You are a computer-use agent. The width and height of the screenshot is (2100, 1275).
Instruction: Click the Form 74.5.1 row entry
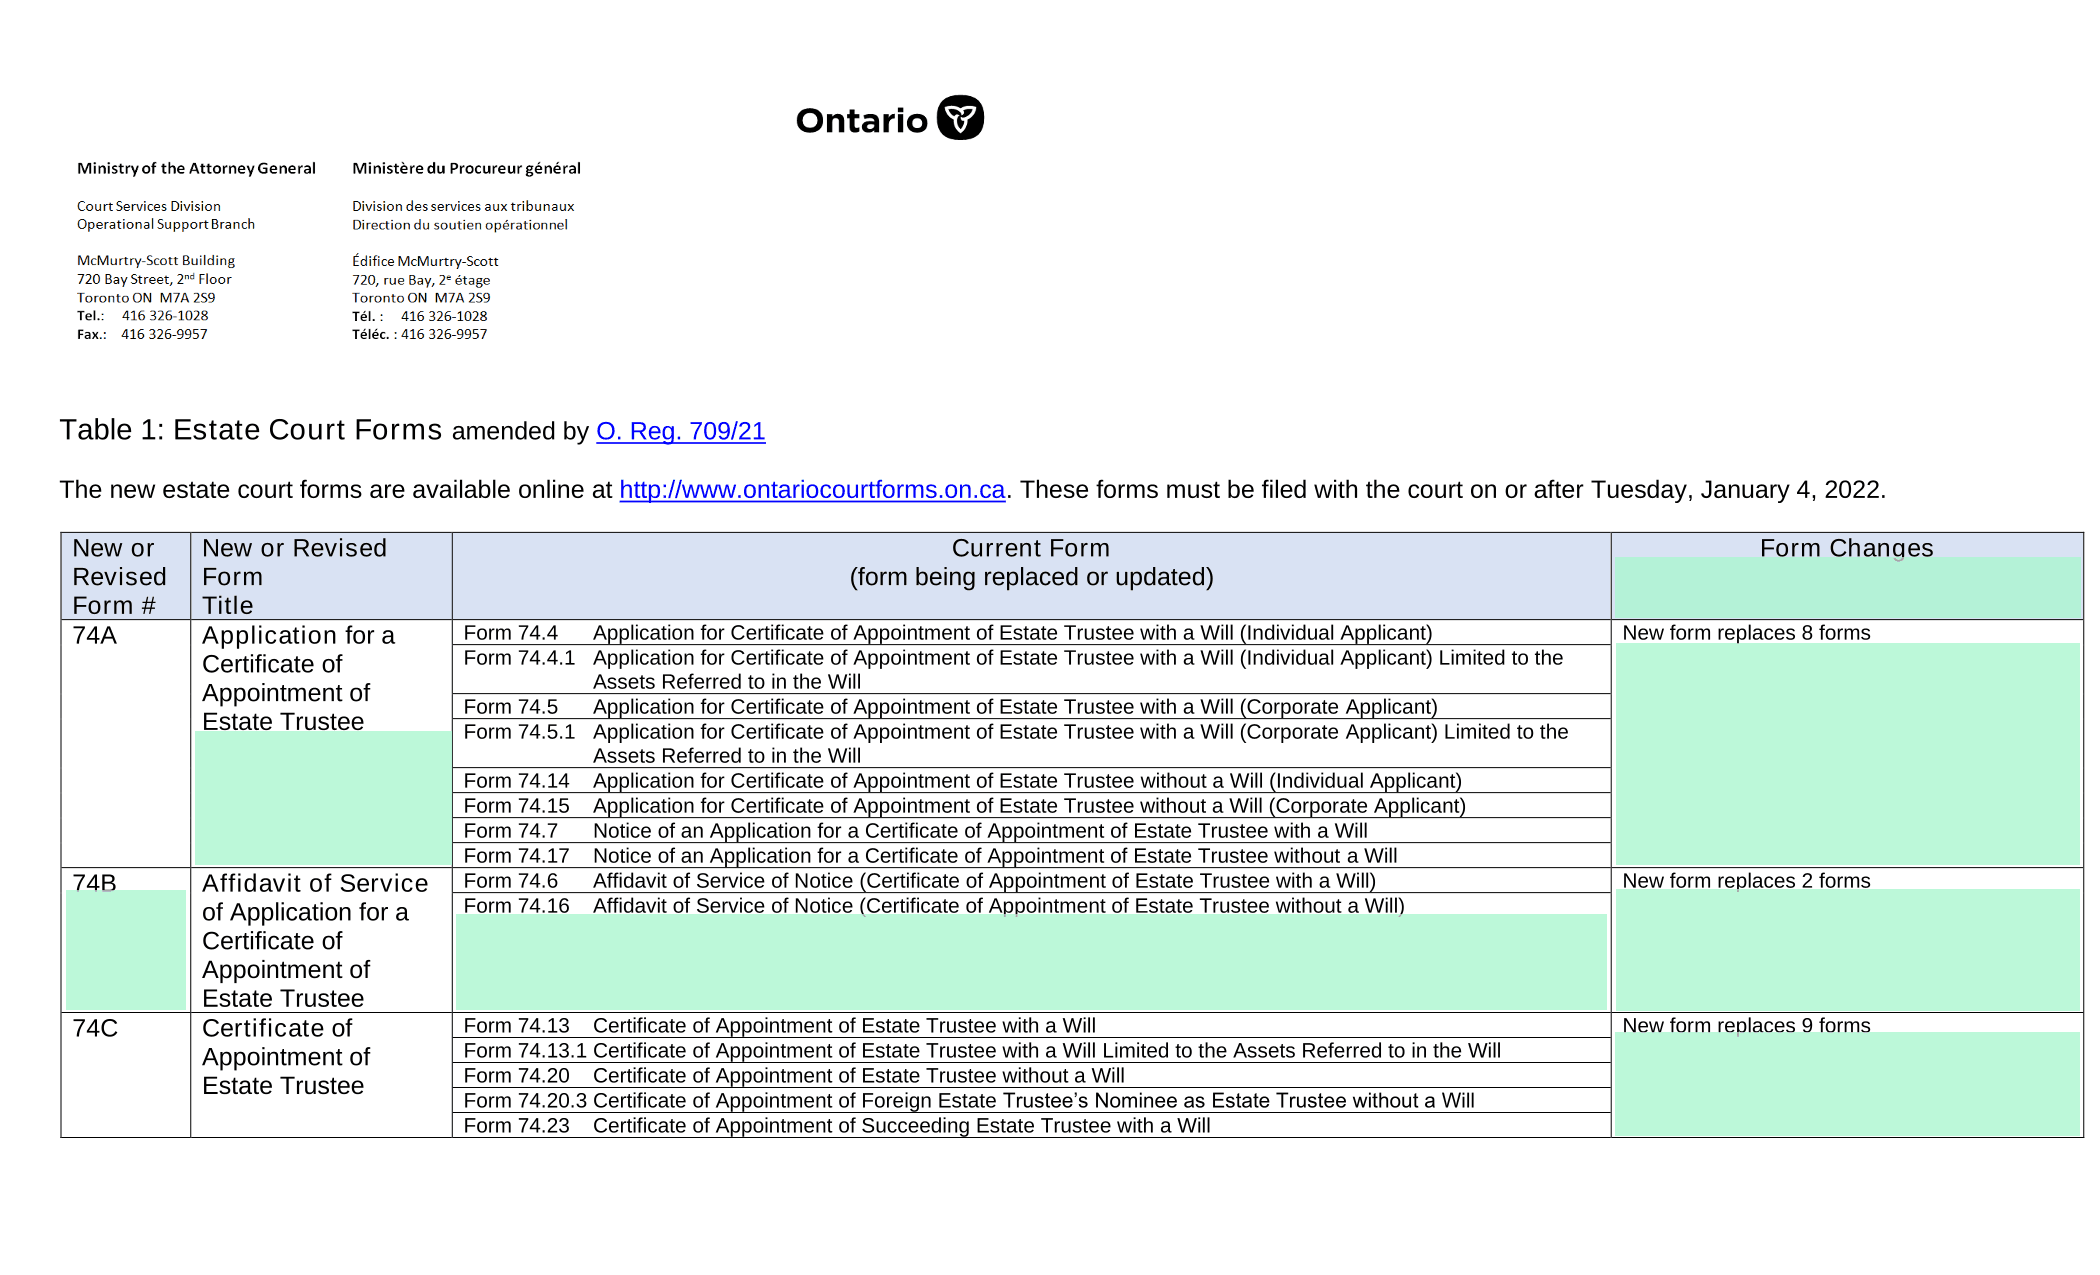click(x=1031, y=743)
